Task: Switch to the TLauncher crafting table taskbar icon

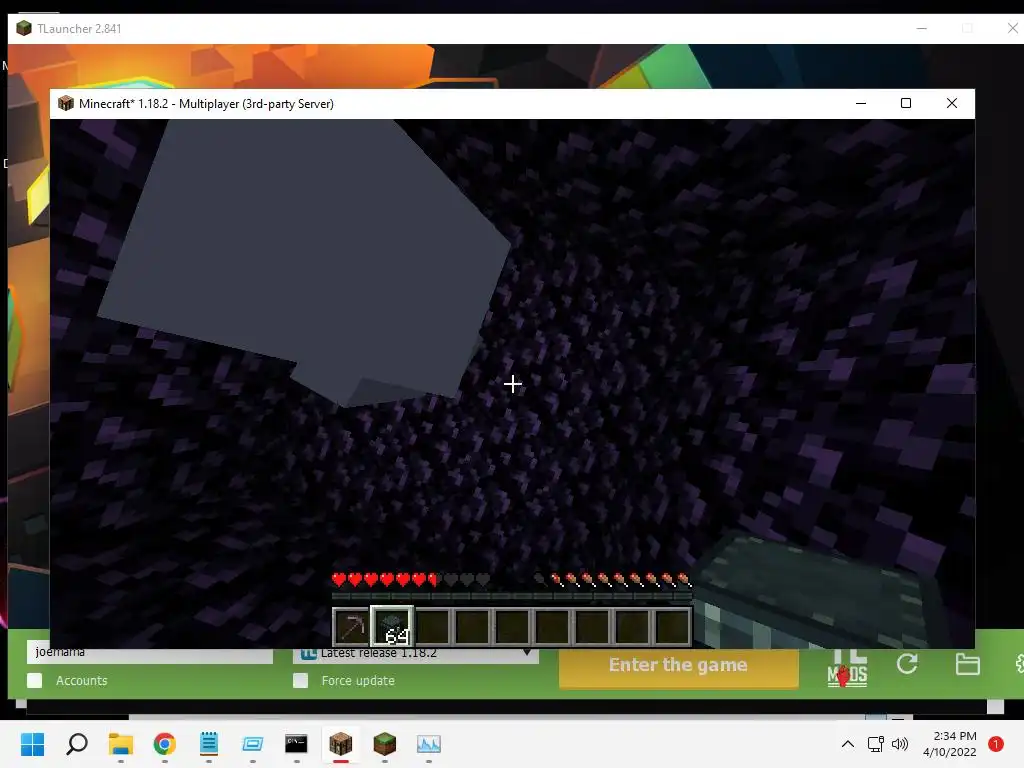Action: [x=341, y=744]
